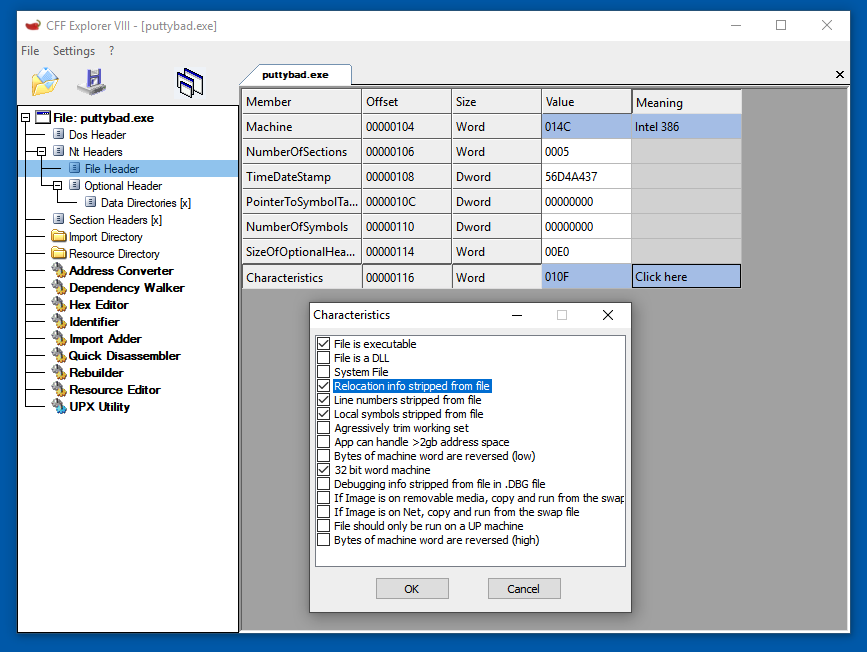
Task: Check If Image is on Net swap option
Action: (x=323, y=512)
